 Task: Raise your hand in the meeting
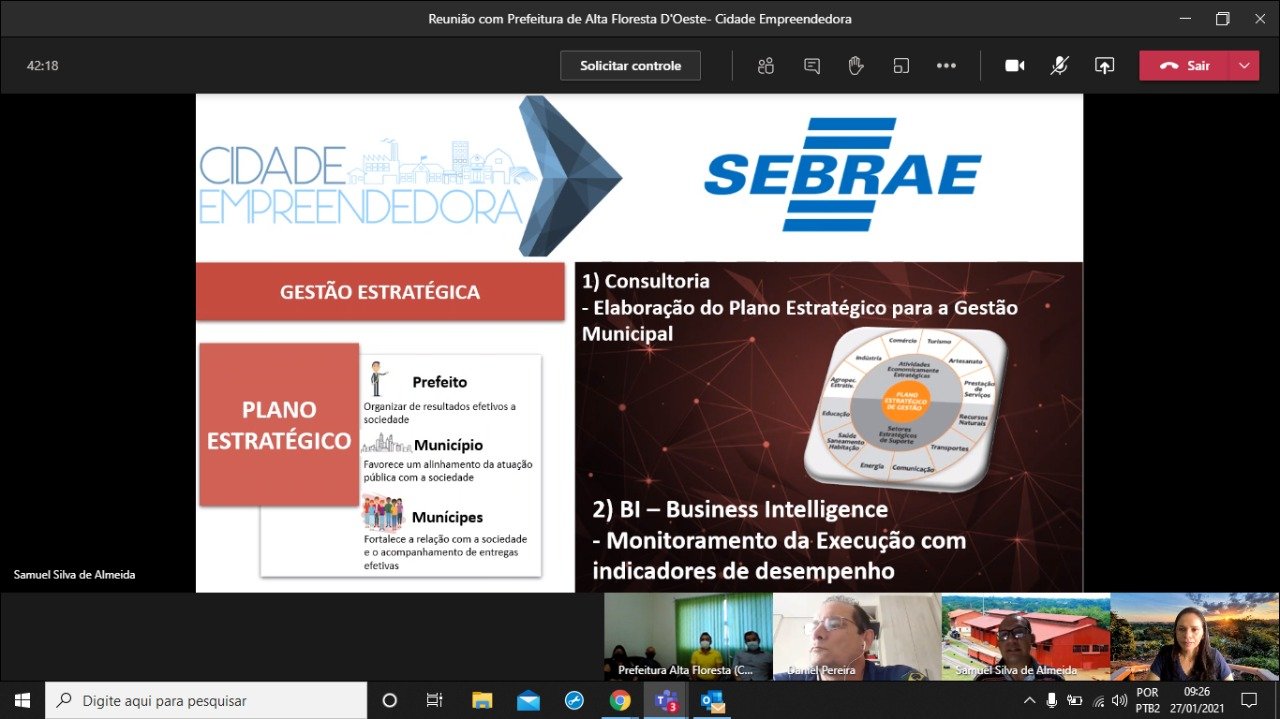[x=856, y=66]
